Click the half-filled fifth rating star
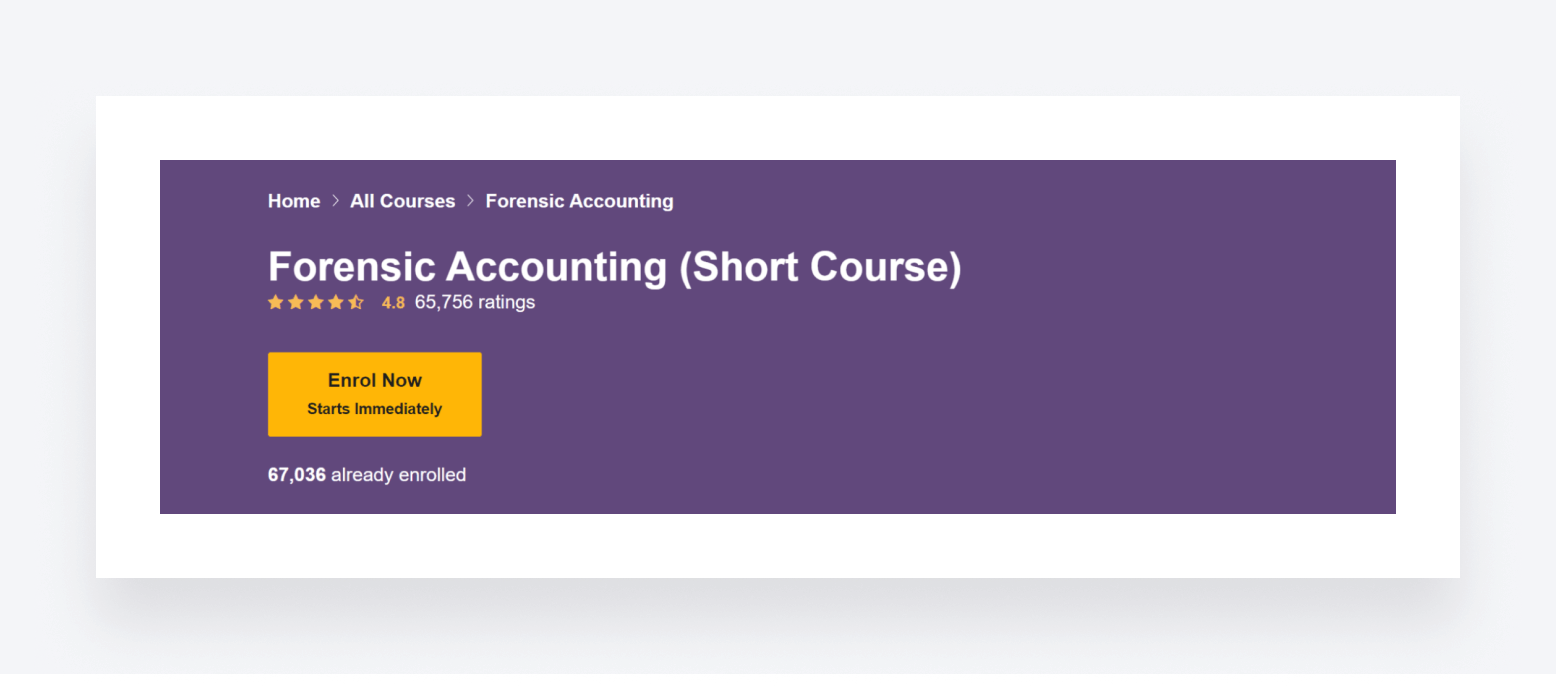Screen dimensions: 1556x686 pyautogui.click(x=356, y=302)
